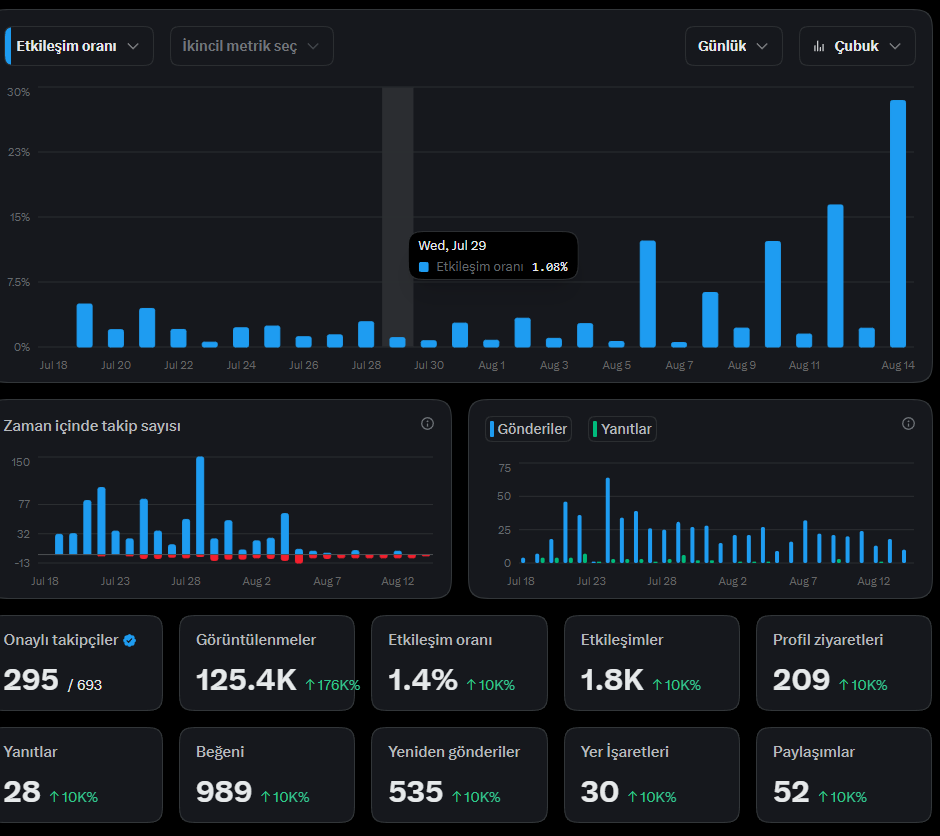Viewport: 940px width, 836px height.
Task: Click the tall Aug 14 bar
Action: [x=897, y=224]
